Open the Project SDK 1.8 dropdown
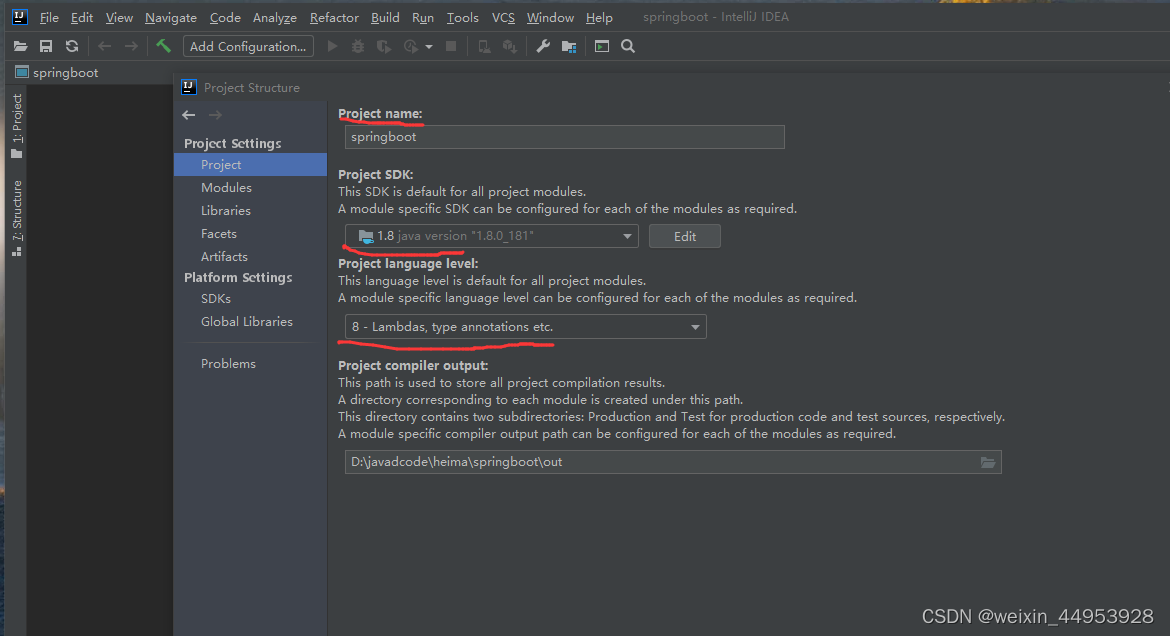1170x636 pixels. (492, 236)
